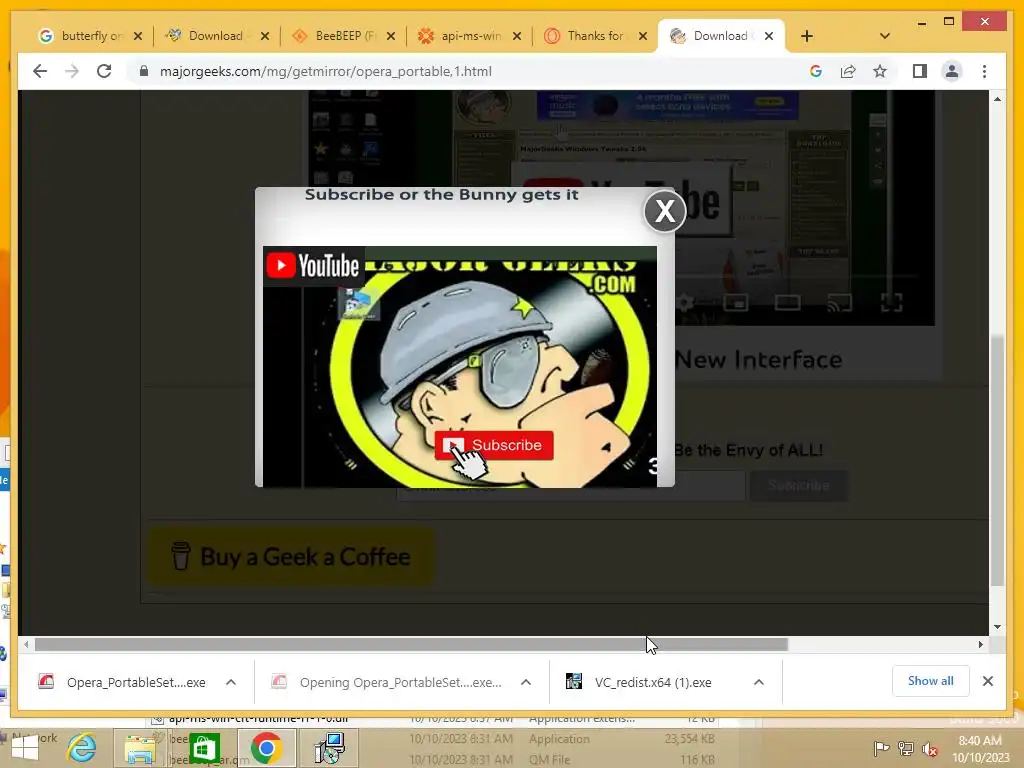Click the Google icon in address bar
Image resolution: width=1024 pixels, height=768 pixels.
(816, 71)
